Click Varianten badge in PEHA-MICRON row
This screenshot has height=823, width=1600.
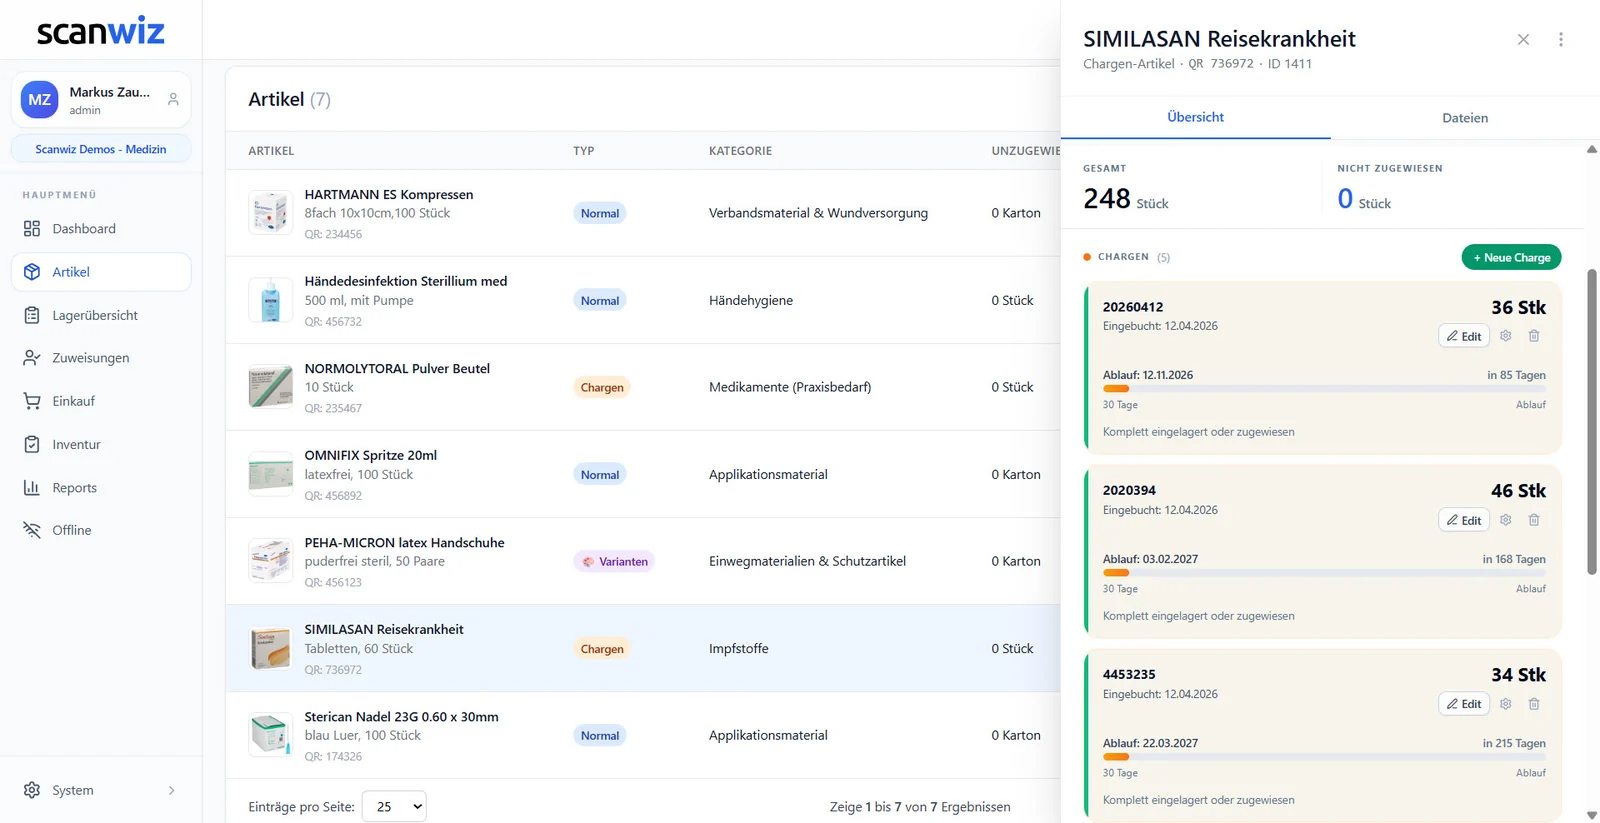pos(614,561)
